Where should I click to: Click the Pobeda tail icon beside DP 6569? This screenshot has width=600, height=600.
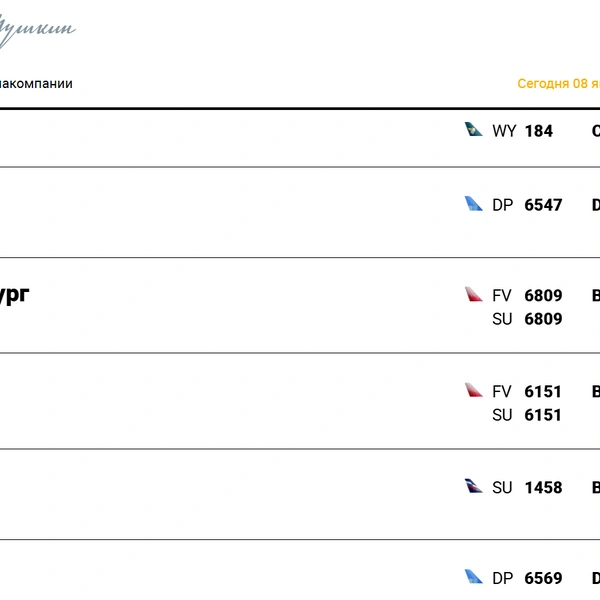tap(474, 577)
